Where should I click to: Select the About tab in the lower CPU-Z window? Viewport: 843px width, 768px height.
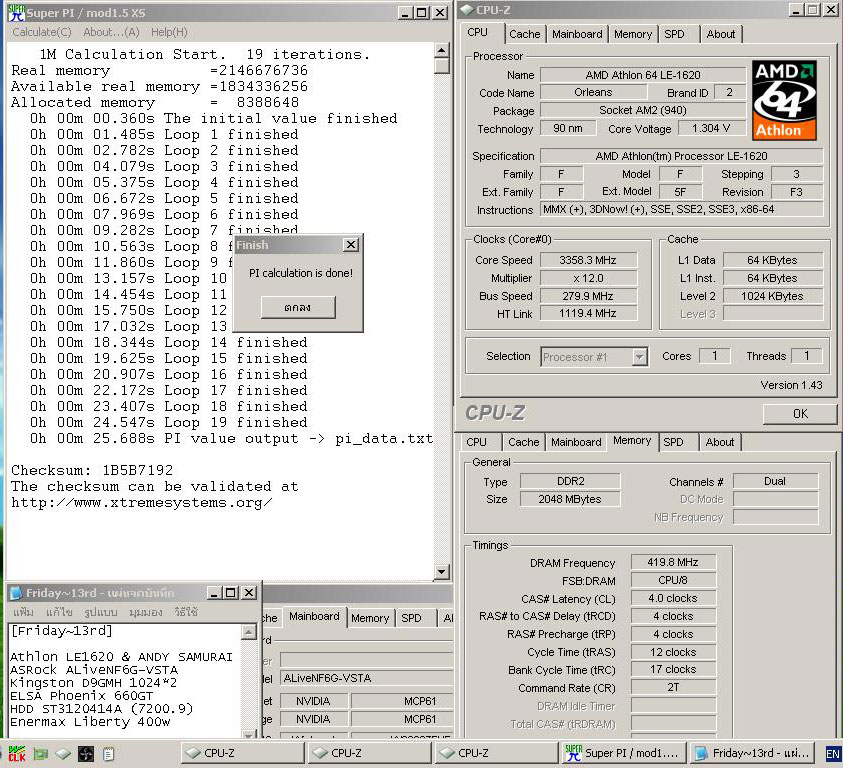[x=719, y=442]
